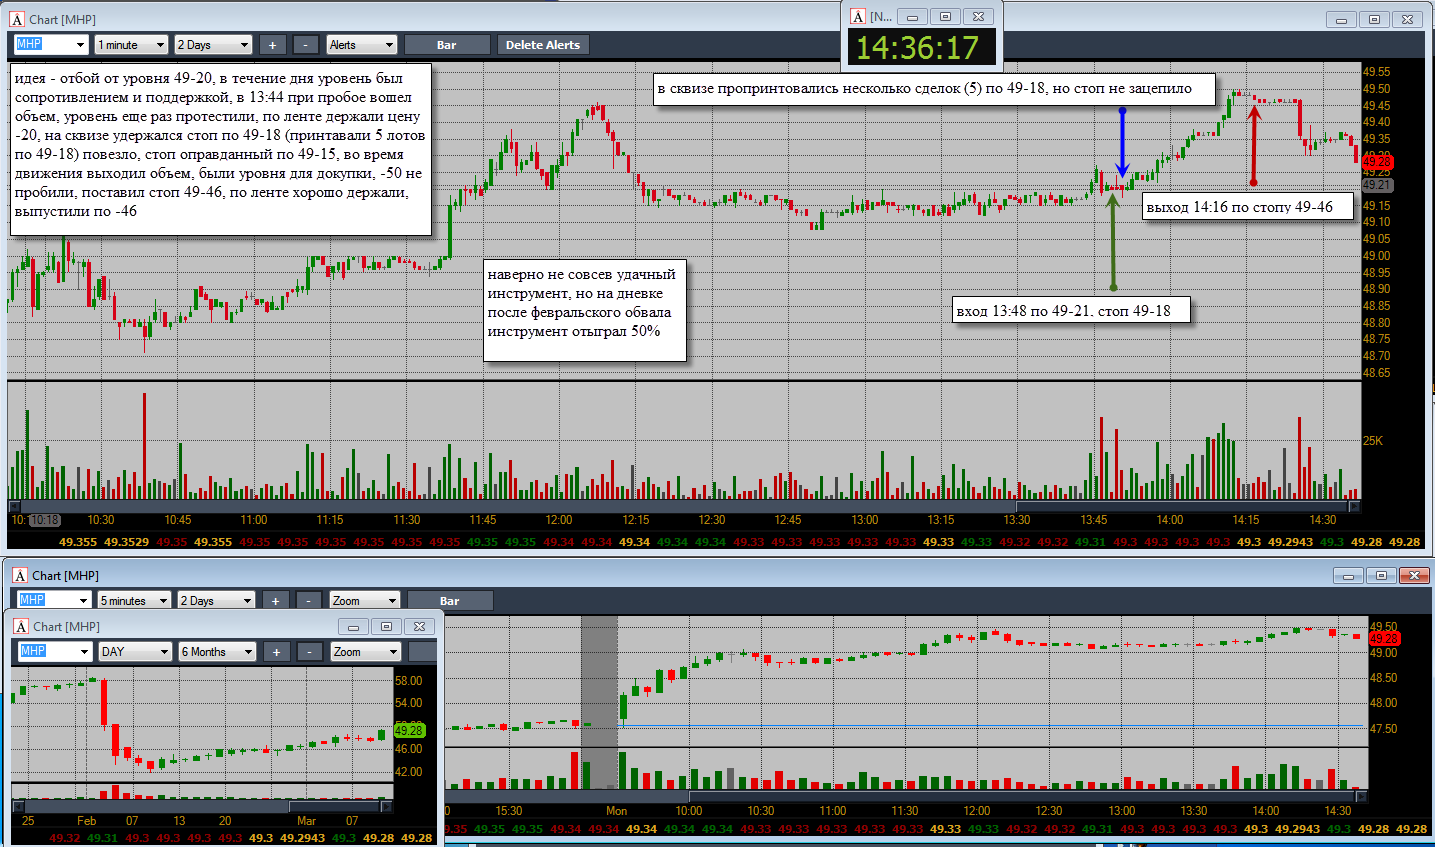Click minus button in DAY chart toolbar
The image size is (1435, 847).
pyautogui.click(x=310, y=652)
